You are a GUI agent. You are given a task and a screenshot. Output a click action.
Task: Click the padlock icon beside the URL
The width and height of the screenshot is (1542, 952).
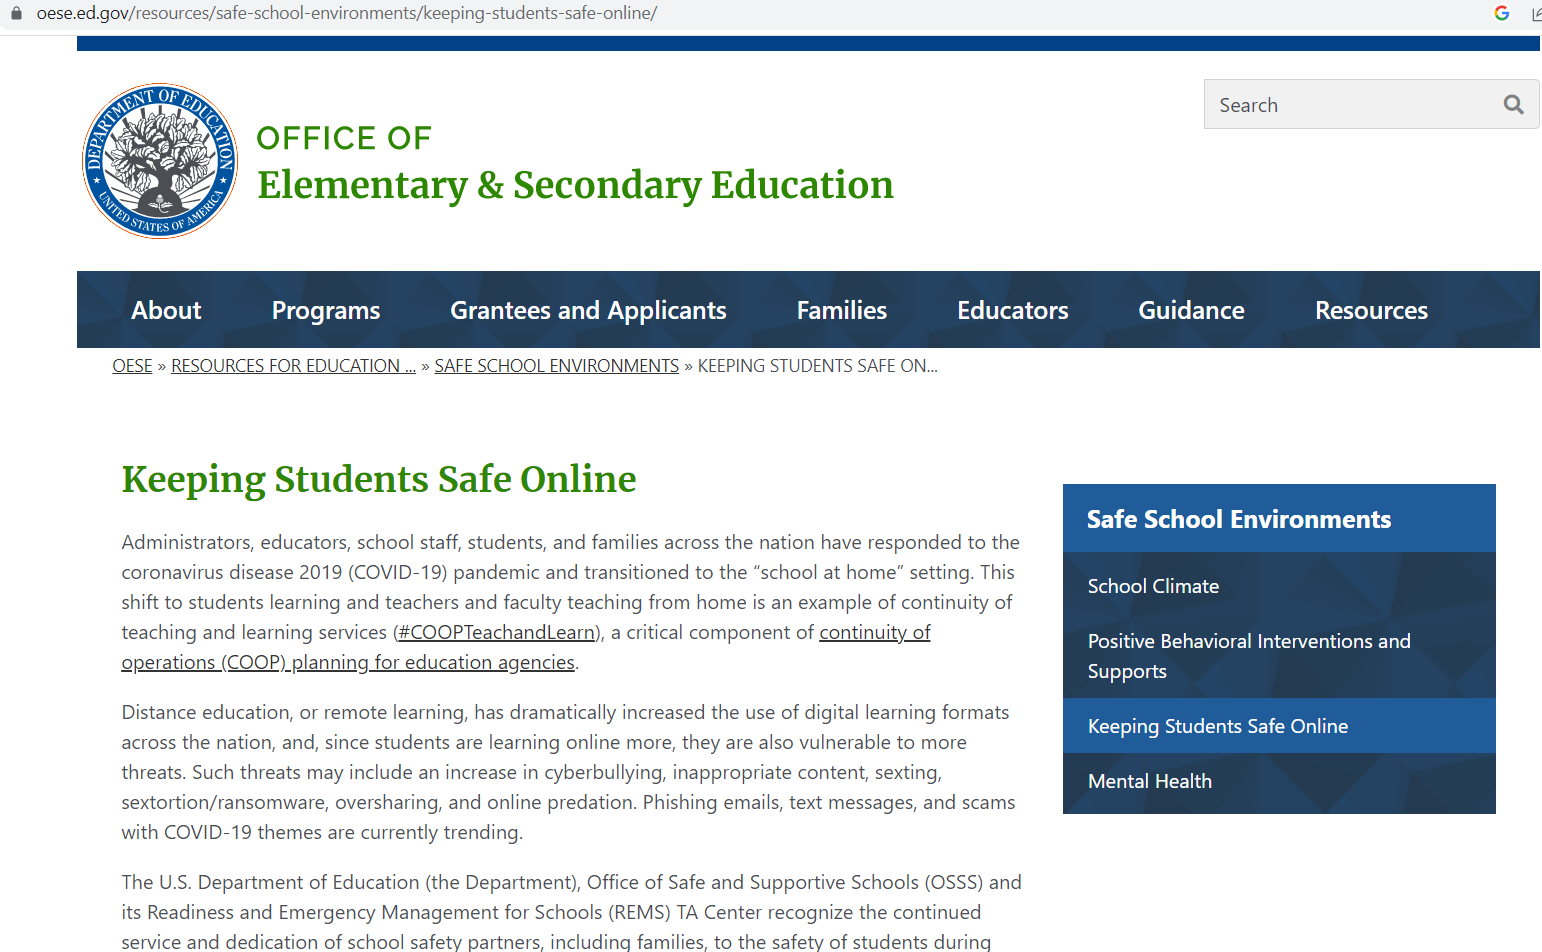pos(16,13)
